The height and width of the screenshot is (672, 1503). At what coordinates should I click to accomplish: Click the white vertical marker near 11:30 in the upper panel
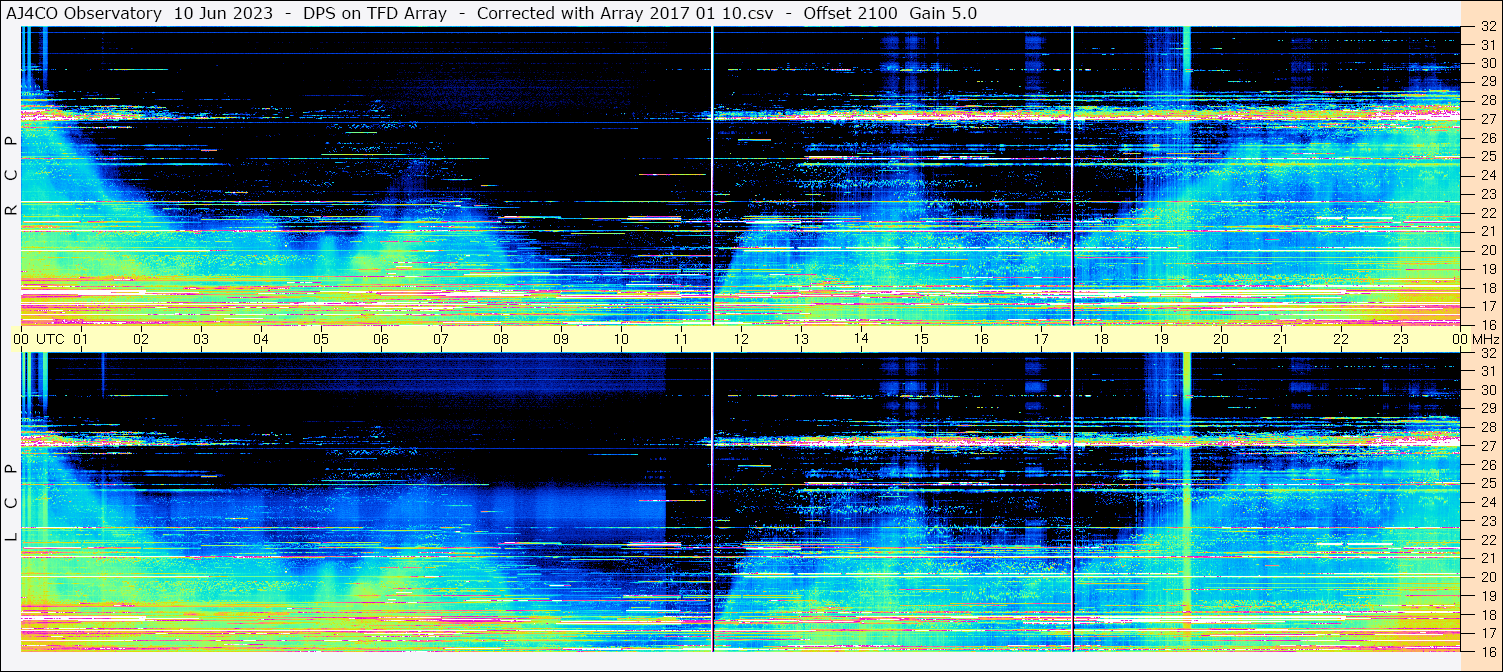coord(712,176)
